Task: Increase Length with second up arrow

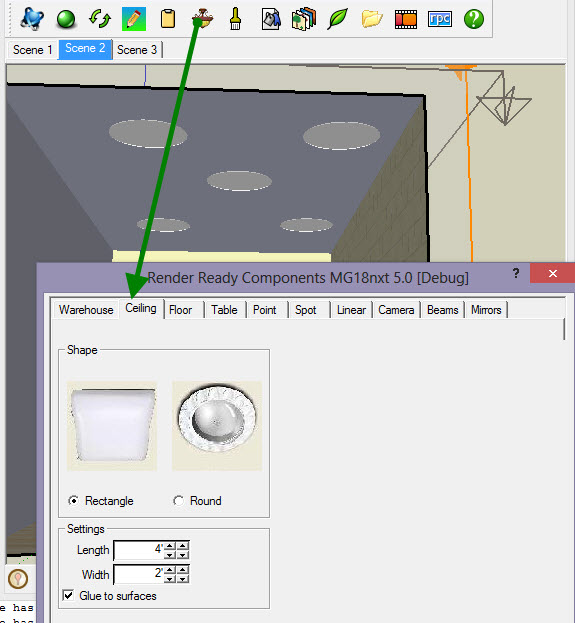Action: pos(183,546)
